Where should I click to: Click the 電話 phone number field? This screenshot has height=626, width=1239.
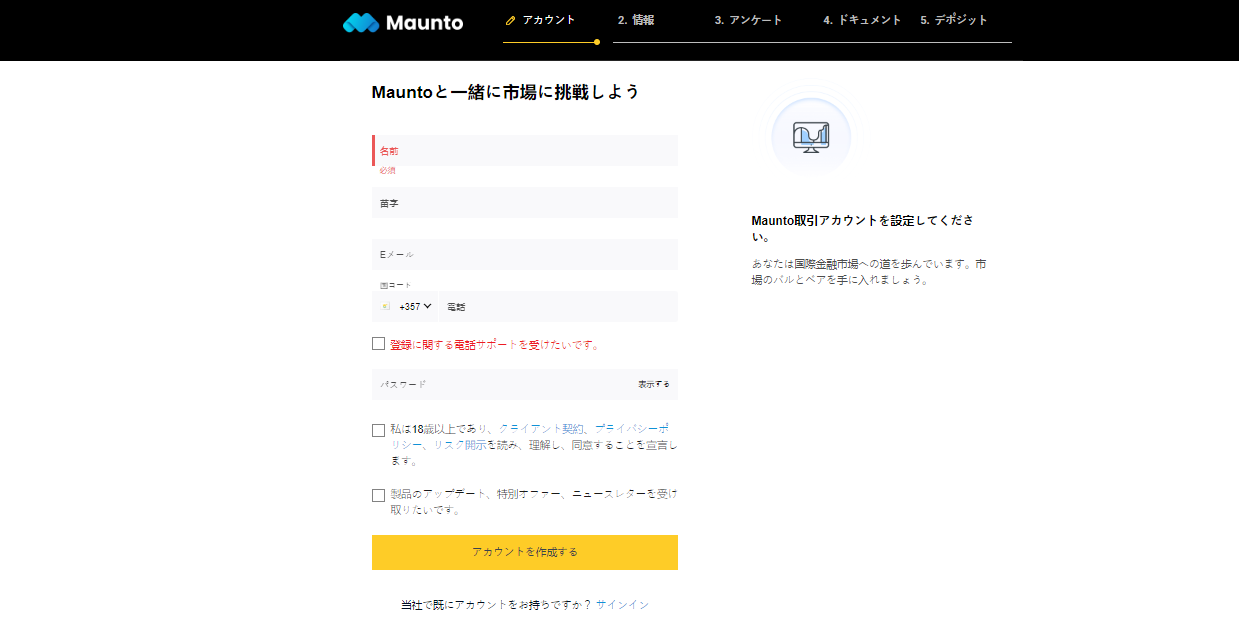tap(559, 307)
